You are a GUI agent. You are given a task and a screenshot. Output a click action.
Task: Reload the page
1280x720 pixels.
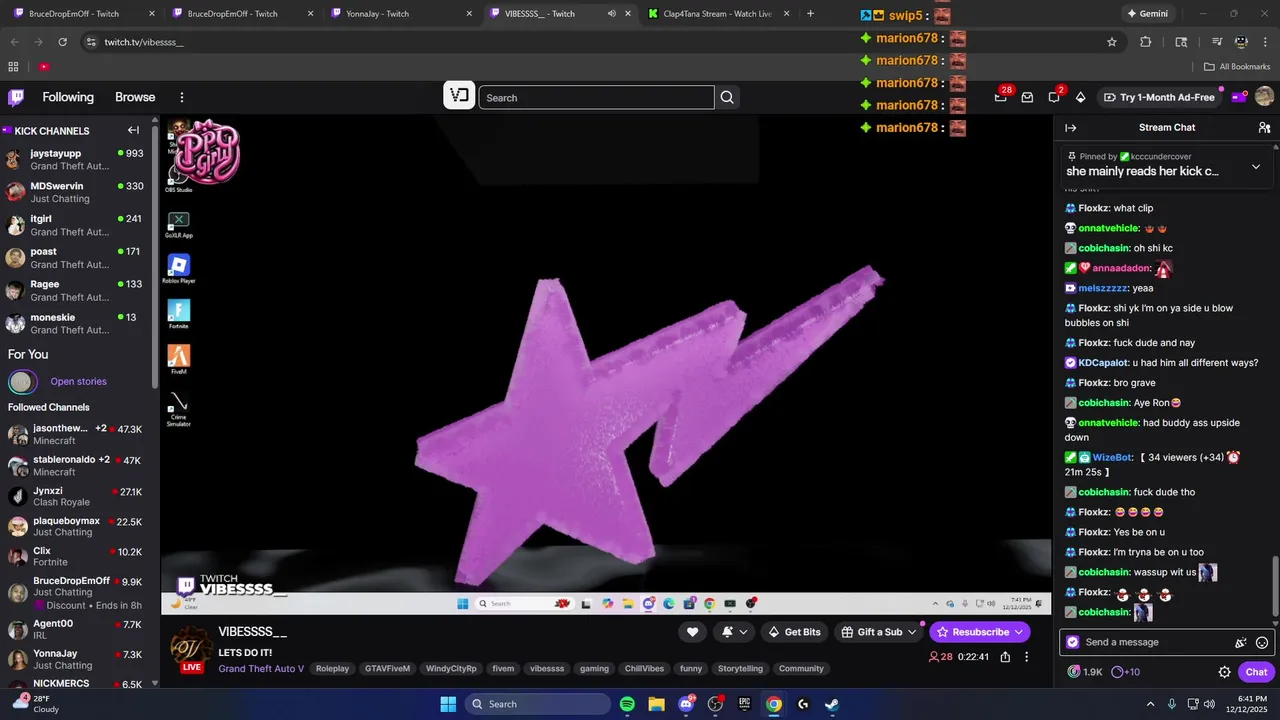(x=62, y=42)
